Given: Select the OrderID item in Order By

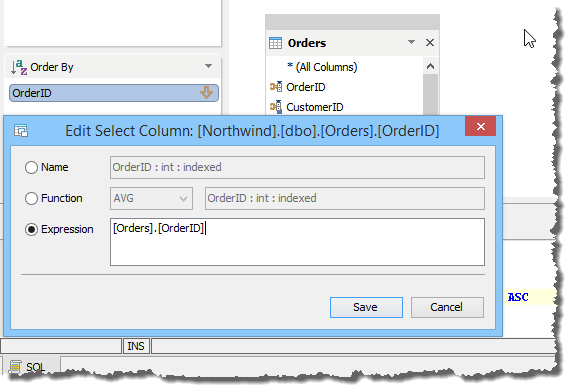Looking at the screenshot, I should tap(114, 93).
